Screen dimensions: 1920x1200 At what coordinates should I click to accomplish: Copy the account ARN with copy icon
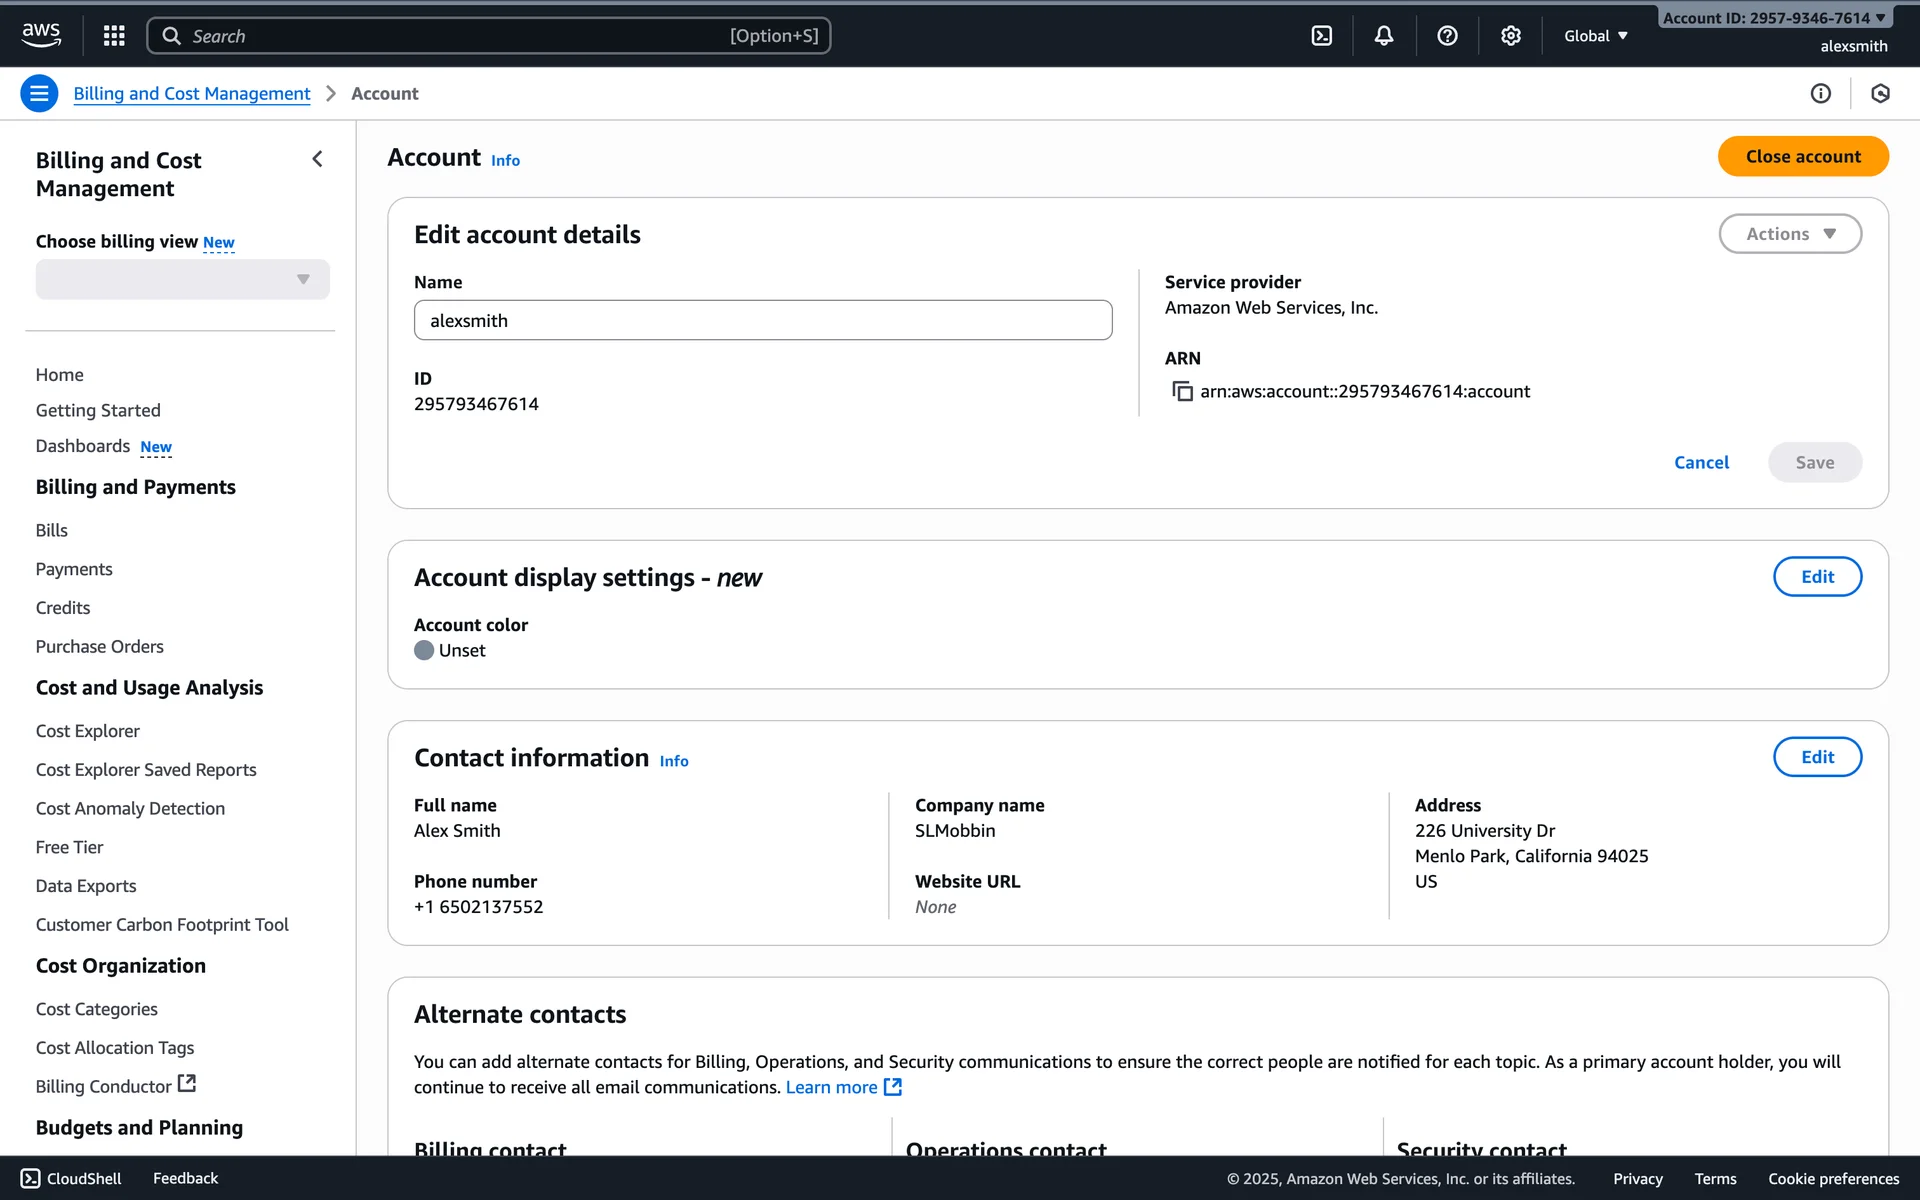tap(1182, 391)
